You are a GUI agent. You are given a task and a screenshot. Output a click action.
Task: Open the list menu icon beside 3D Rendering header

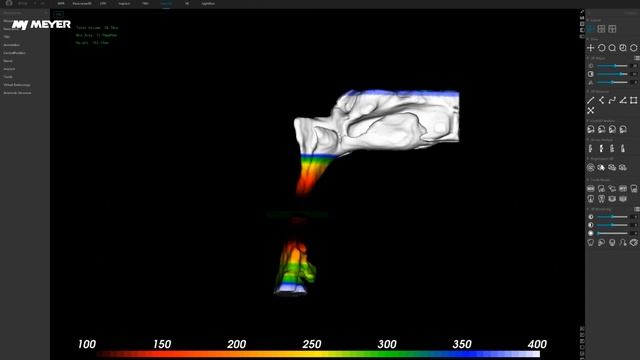(637, 209)
